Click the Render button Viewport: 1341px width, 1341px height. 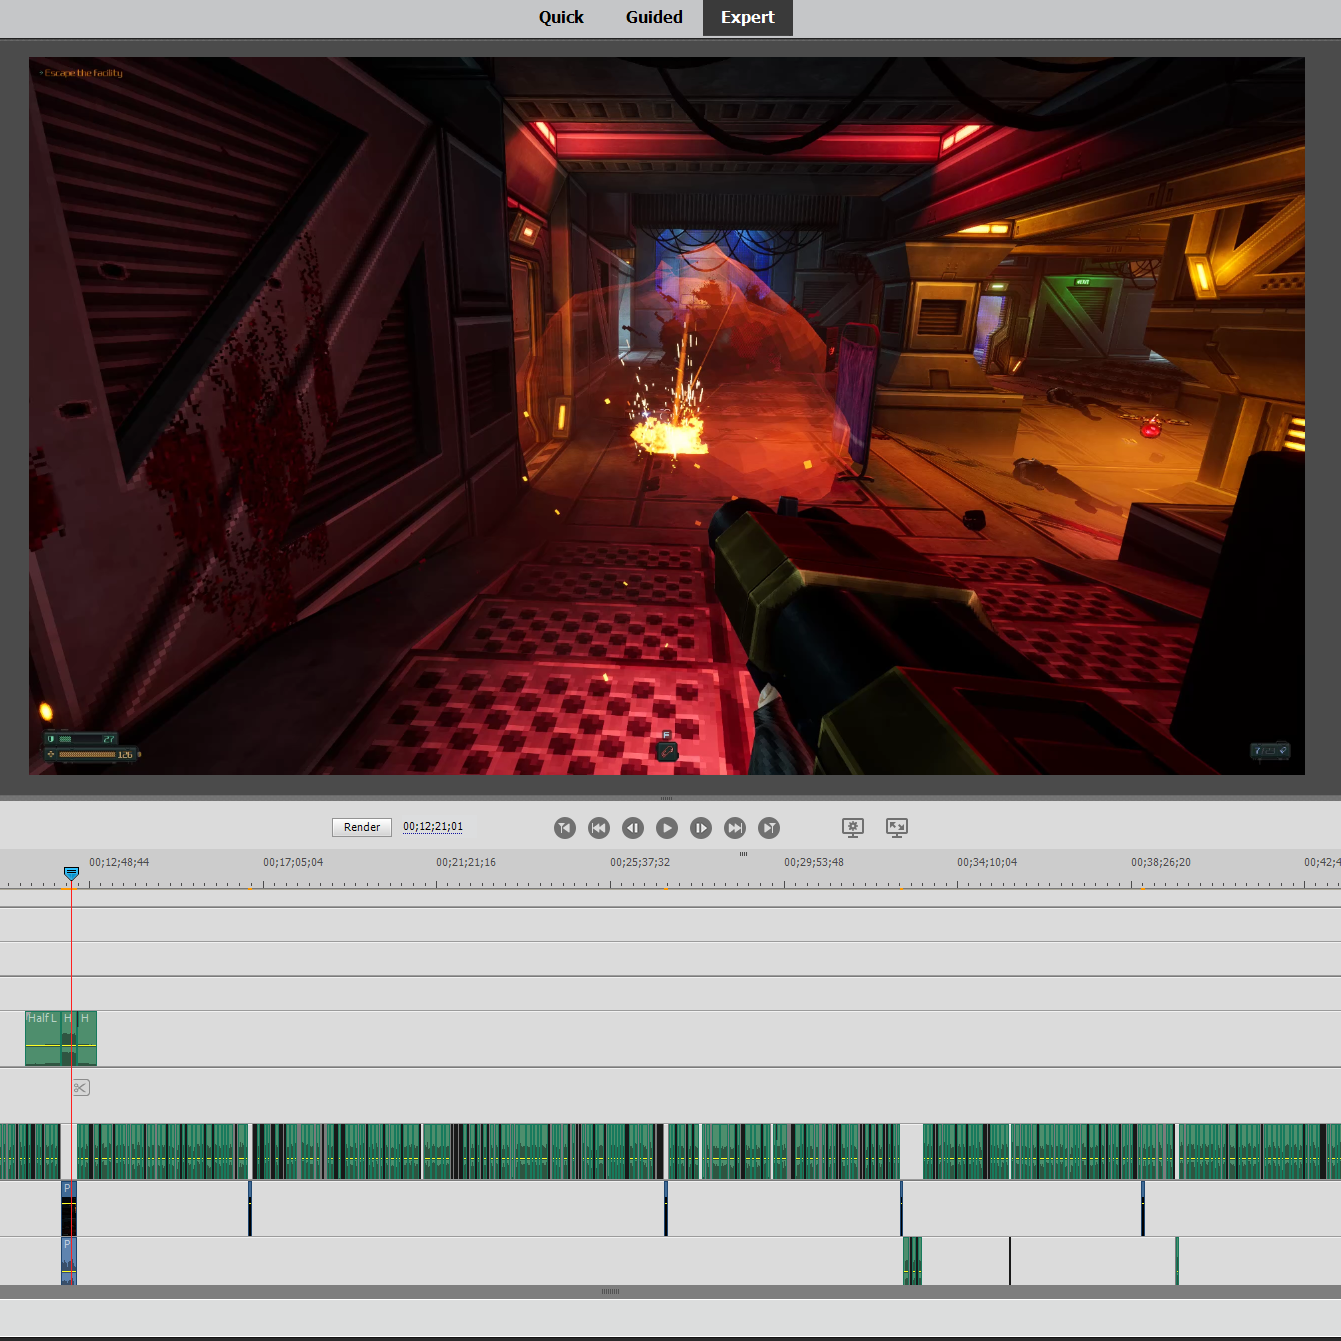pyautogui.click(x=361, y=827)
